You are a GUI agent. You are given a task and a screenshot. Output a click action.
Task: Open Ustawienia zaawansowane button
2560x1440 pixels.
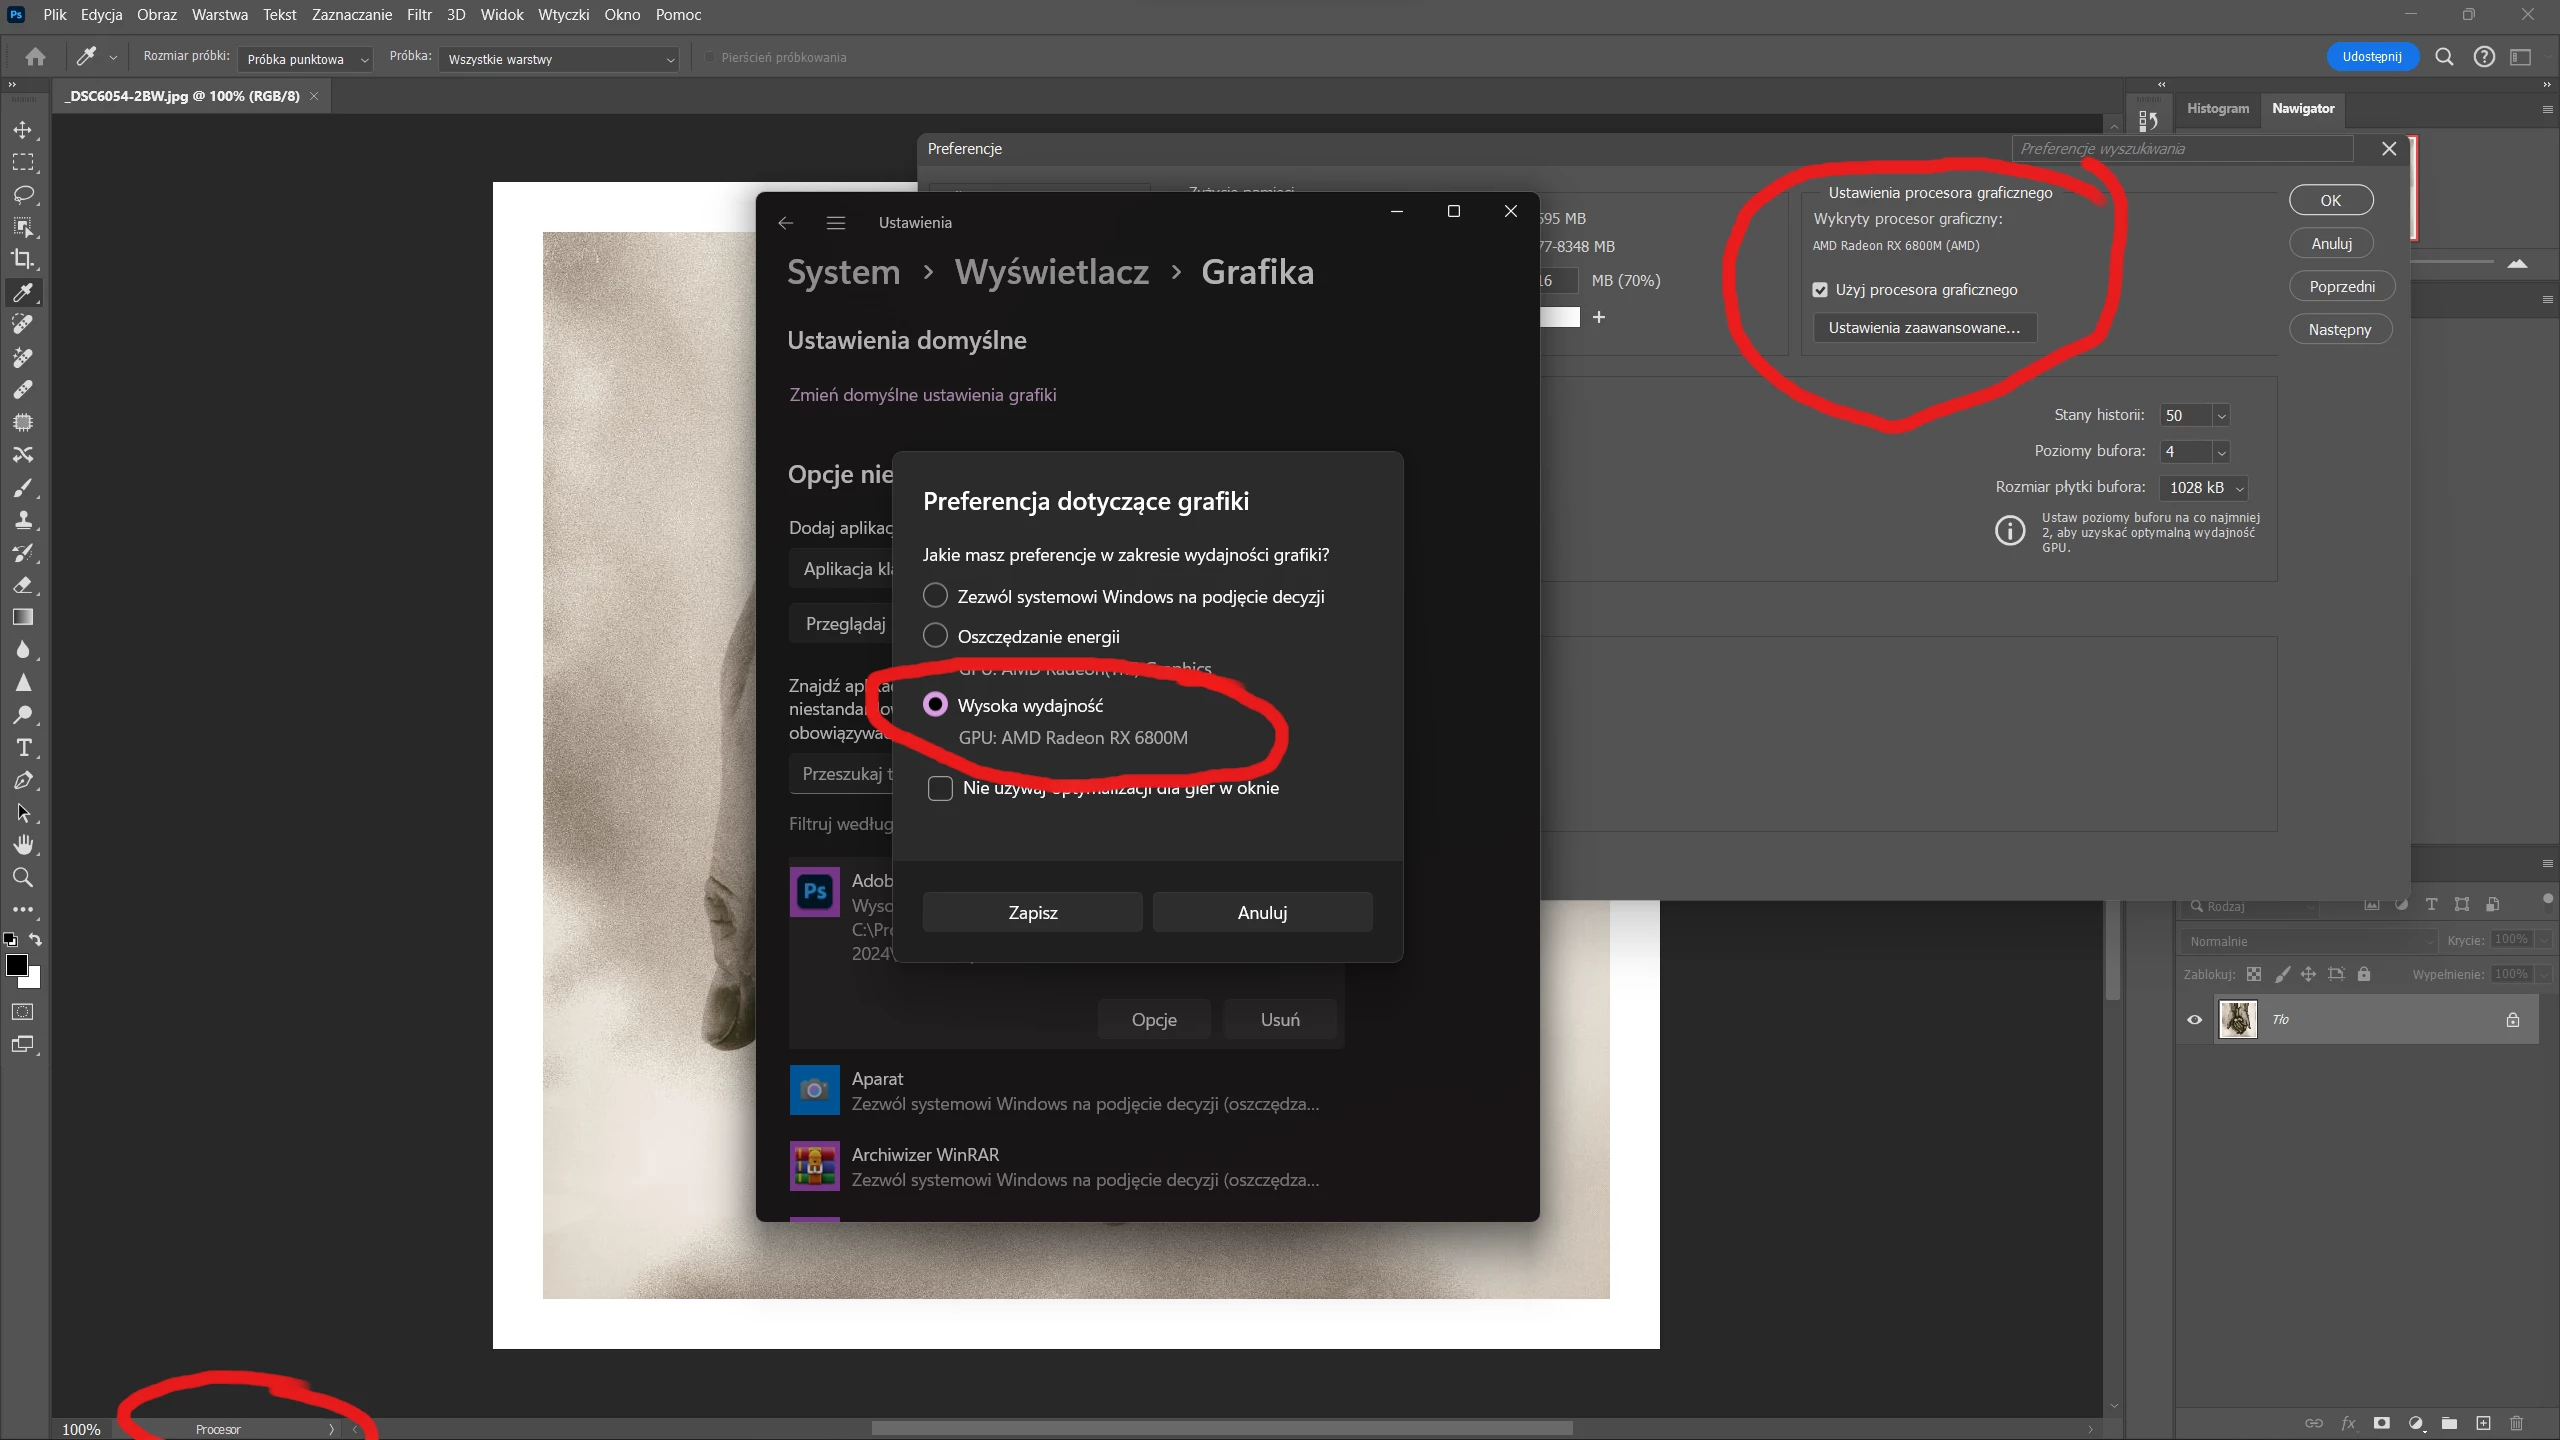[1924, 328]
